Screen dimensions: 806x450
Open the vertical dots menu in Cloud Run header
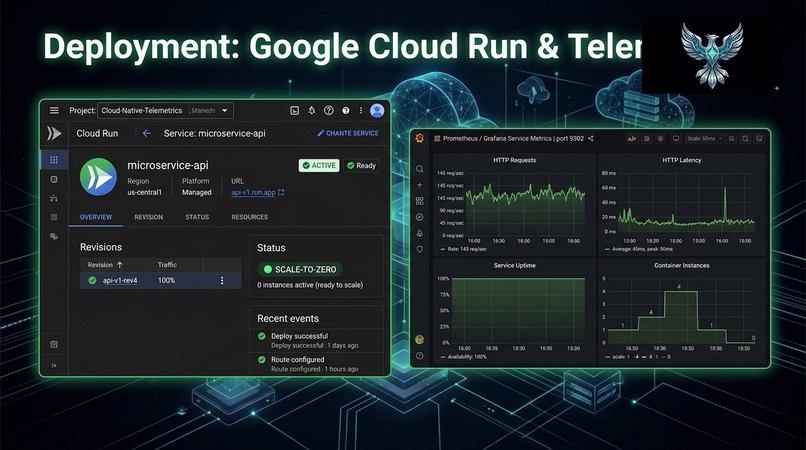click(x=361, y=111)
